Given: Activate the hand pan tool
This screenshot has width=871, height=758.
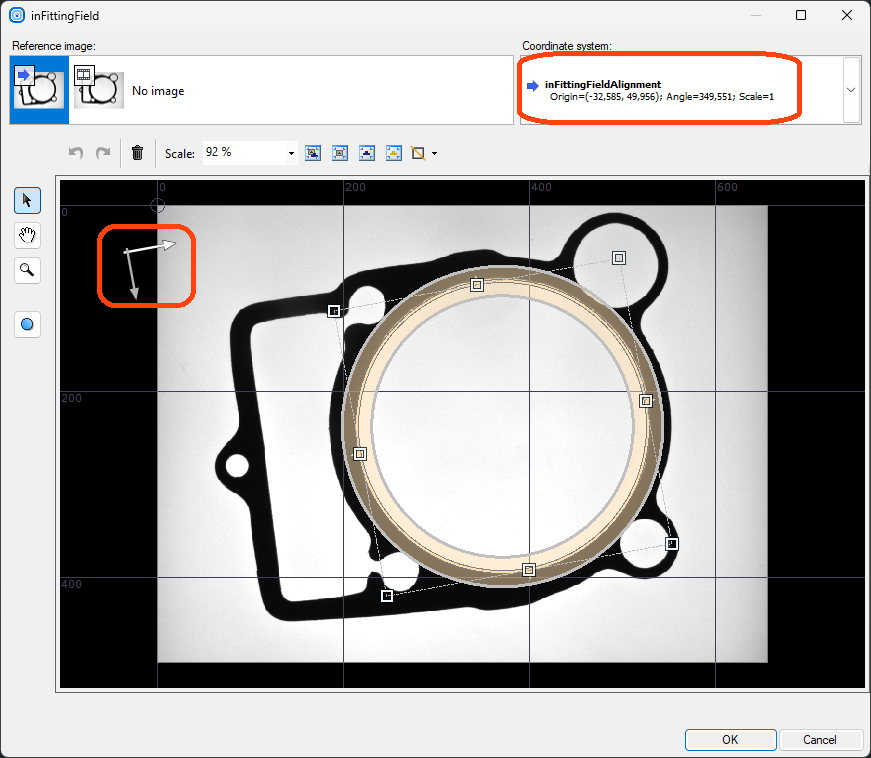Looking at the screenshot, I should 27,235.
